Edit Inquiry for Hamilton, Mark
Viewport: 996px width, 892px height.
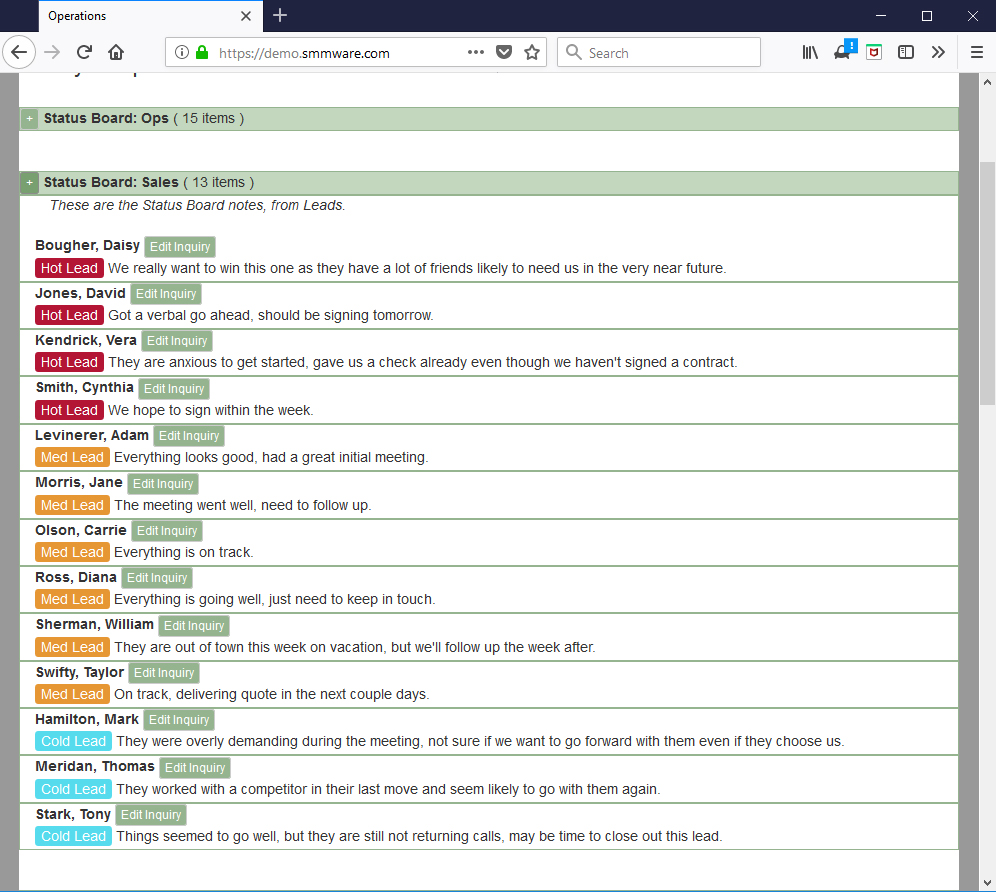(x=178, y=719)
